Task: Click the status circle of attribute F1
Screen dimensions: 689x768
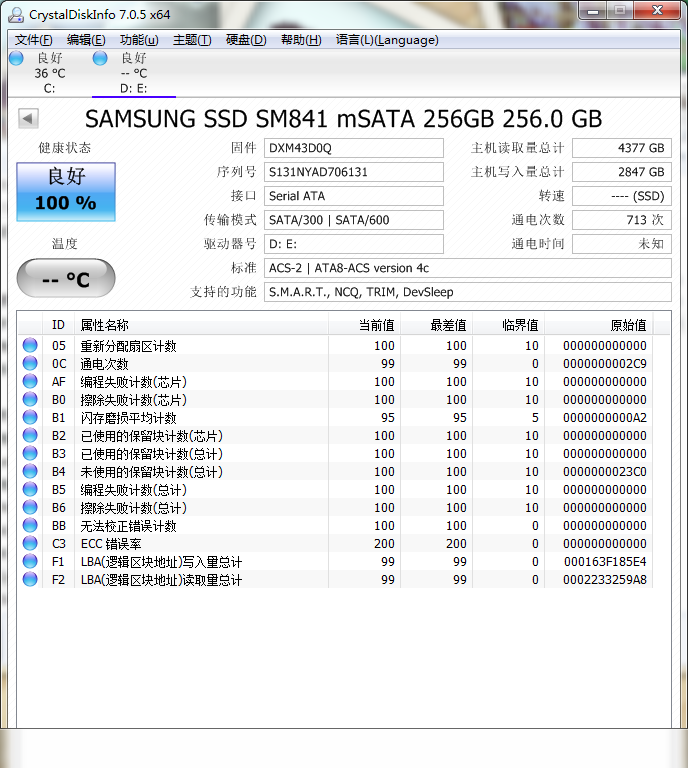Action: coord(30,561)
